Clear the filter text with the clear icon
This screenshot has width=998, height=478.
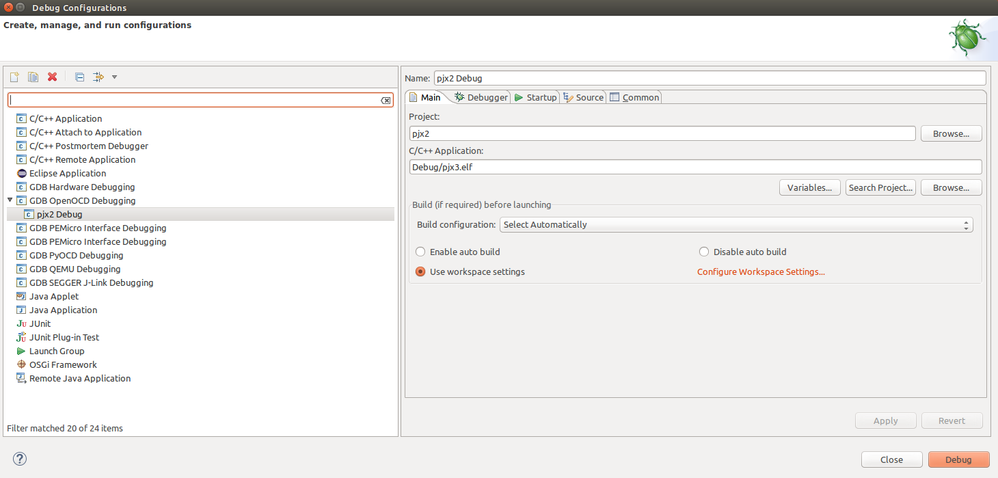coord(386,101)
